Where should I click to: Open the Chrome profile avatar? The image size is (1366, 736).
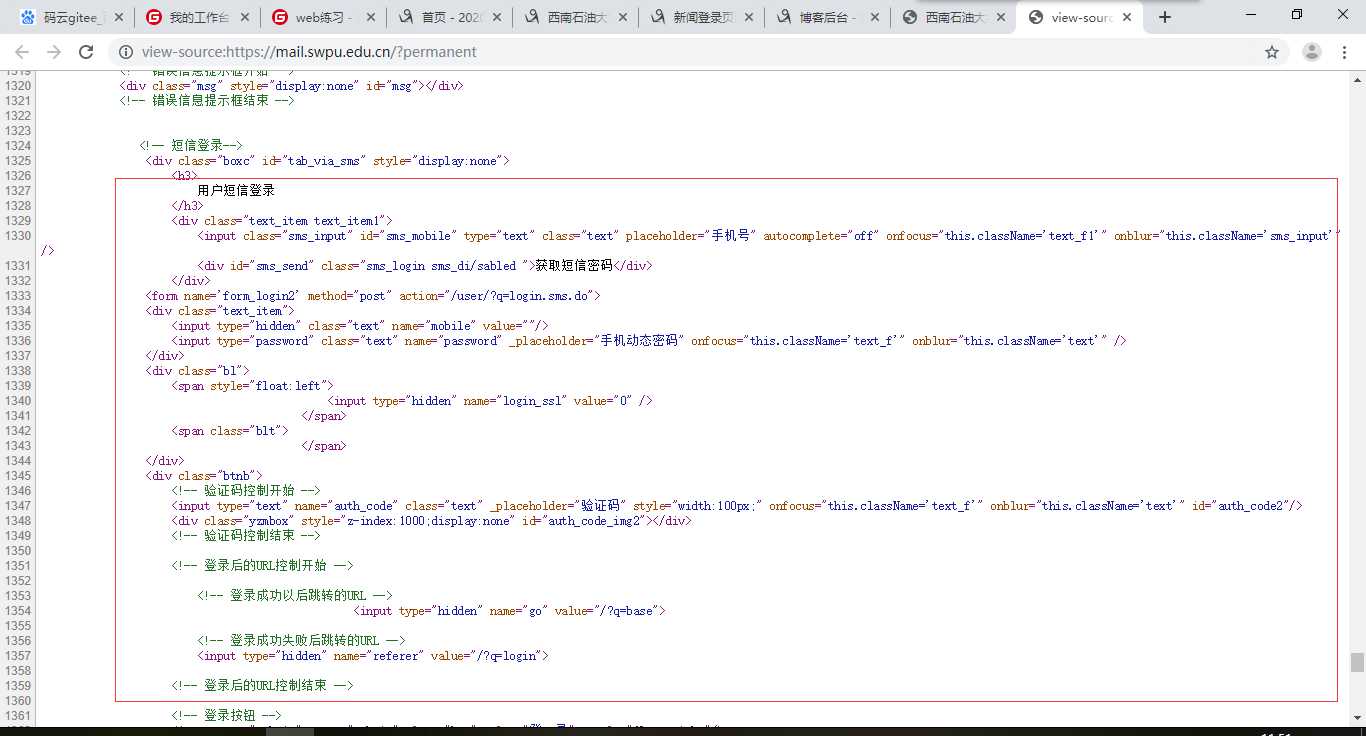[1312, 52]
